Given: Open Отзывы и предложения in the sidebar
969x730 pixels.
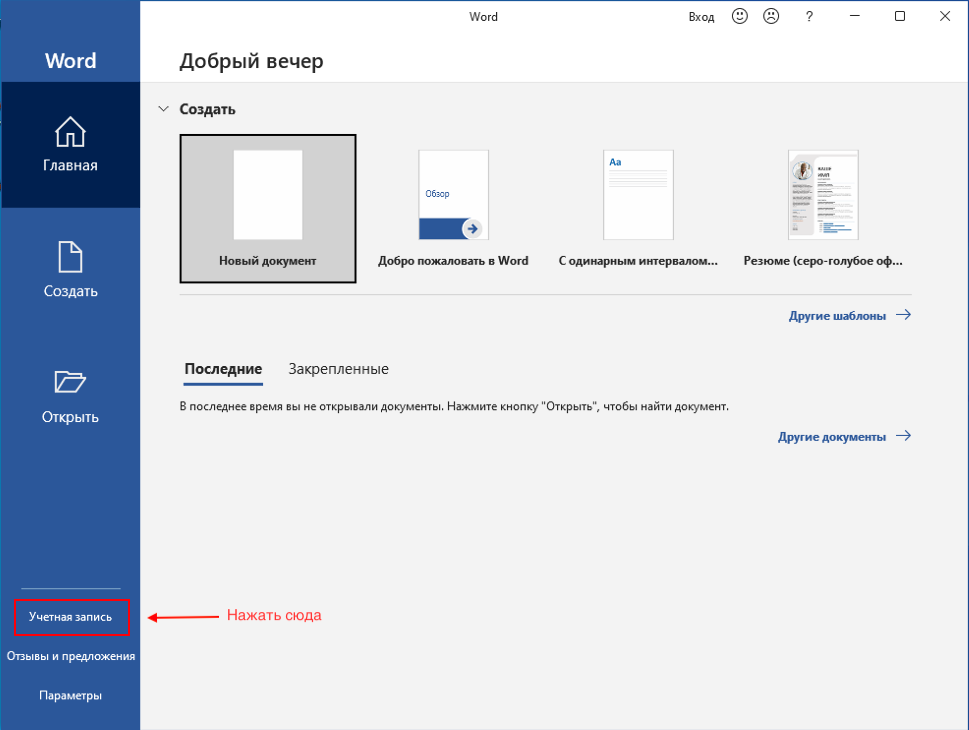Looking at the screenshot, I should click(70, 656).
